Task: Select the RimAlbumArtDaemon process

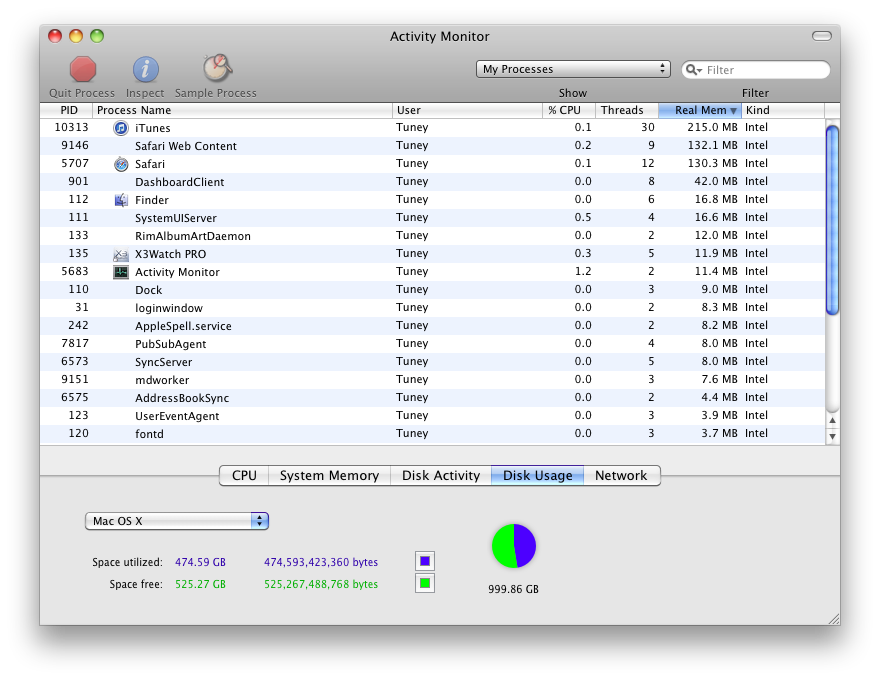Action: [x=432, y=236]
